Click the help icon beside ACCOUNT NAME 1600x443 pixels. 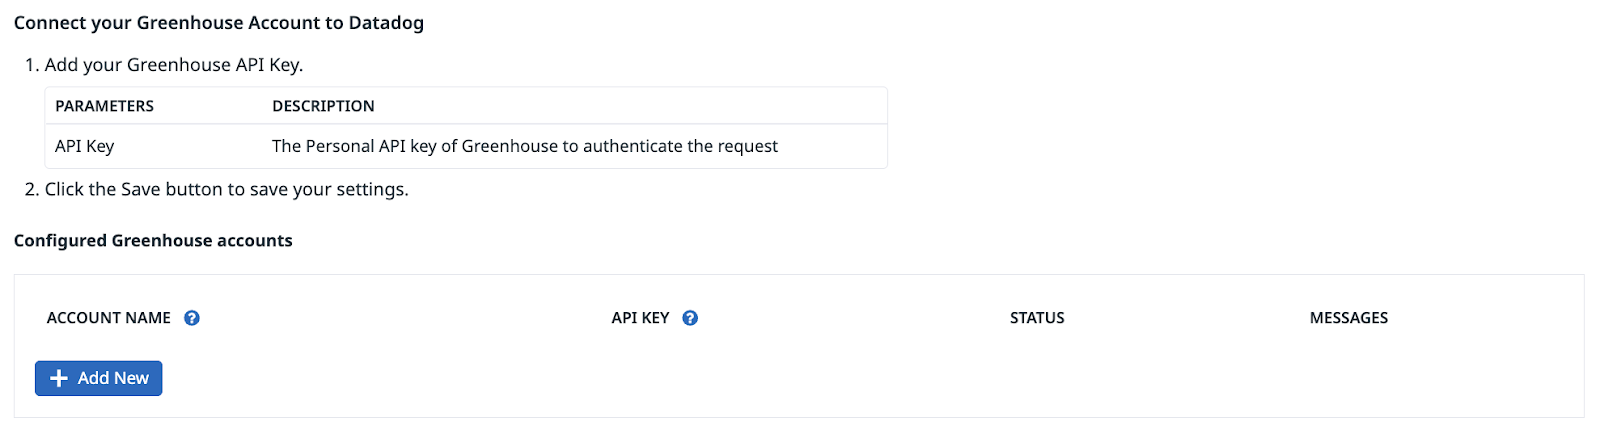[x=192, y=318]
